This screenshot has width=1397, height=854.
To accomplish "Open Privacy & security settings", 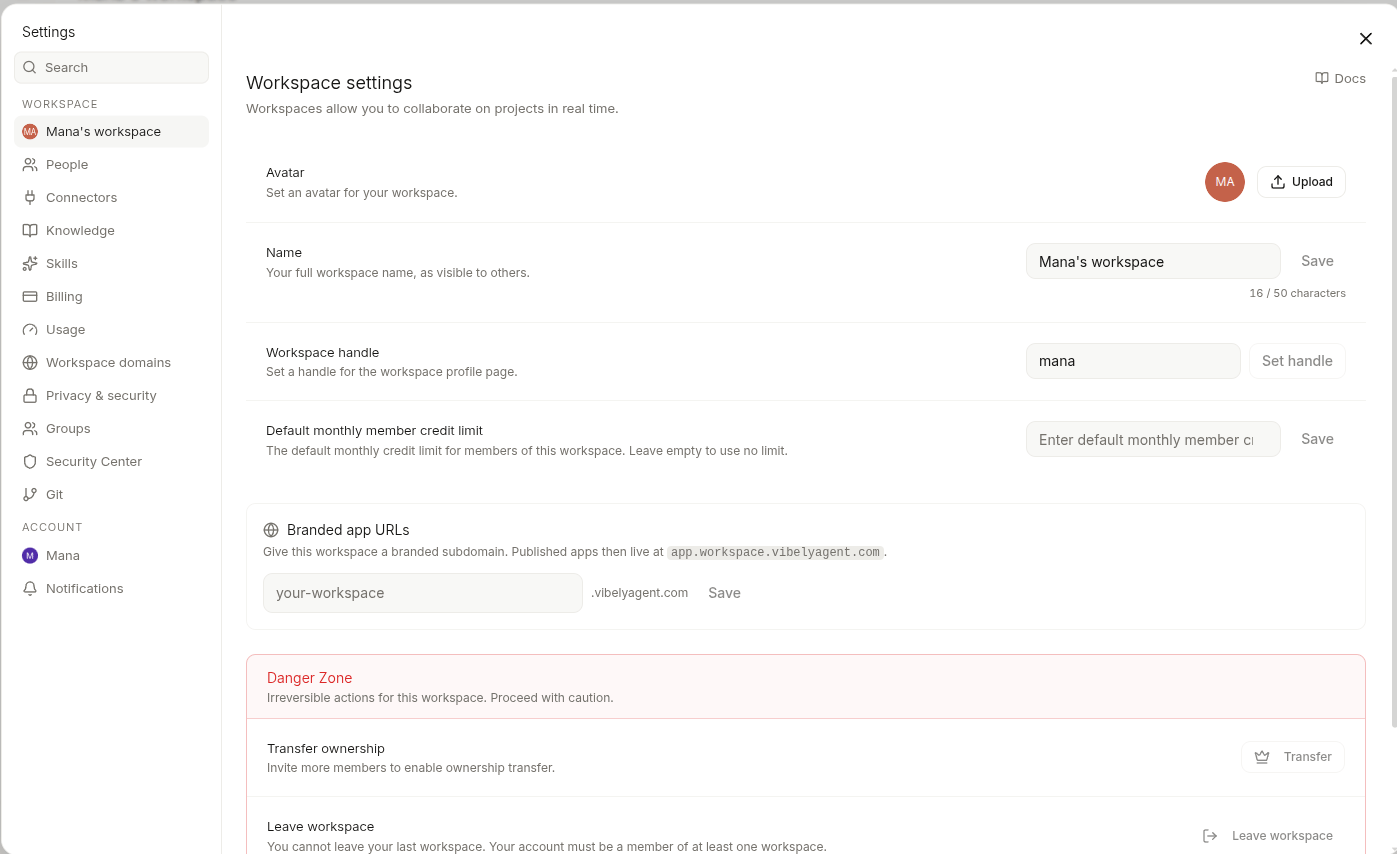I will 112,396.
